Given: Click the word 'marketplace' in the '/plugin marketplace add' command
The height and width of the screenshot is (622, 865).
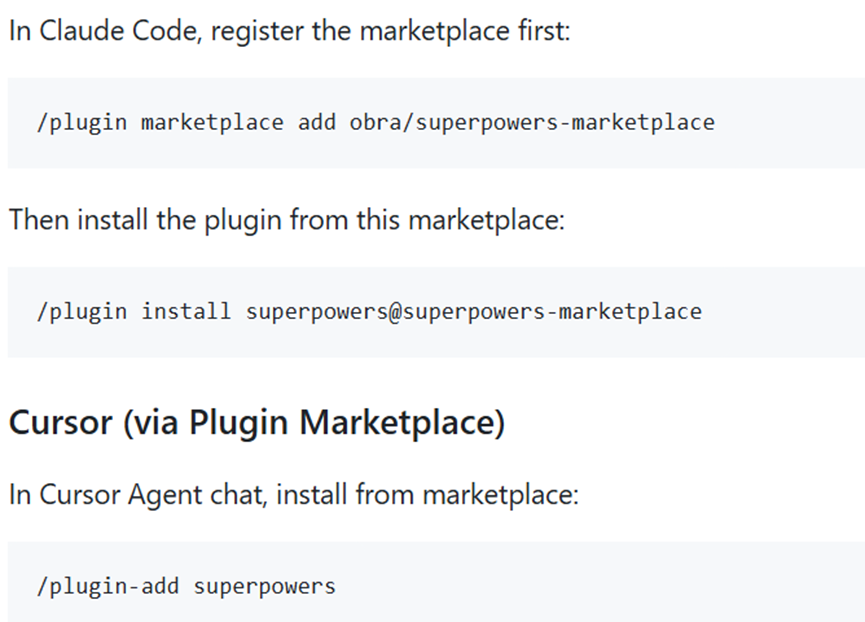Looking at the screenshot, I should pyautogui.click(x=212, y=123).
